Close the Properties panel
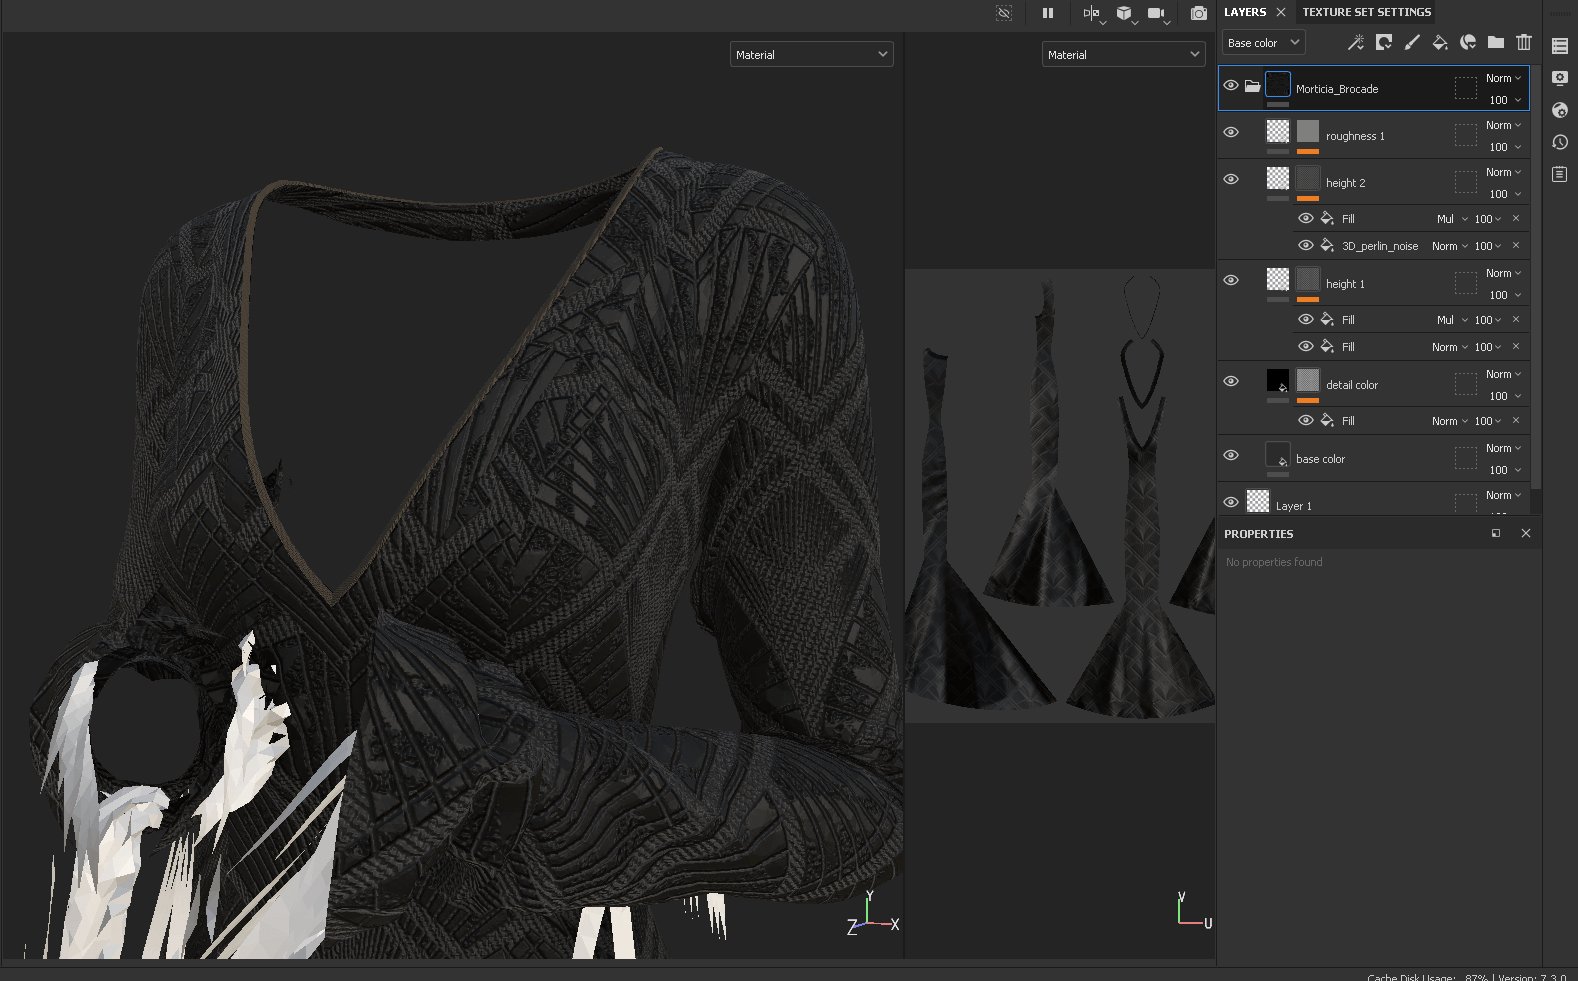This screenshot has width=1578, height=981. 1526,533
